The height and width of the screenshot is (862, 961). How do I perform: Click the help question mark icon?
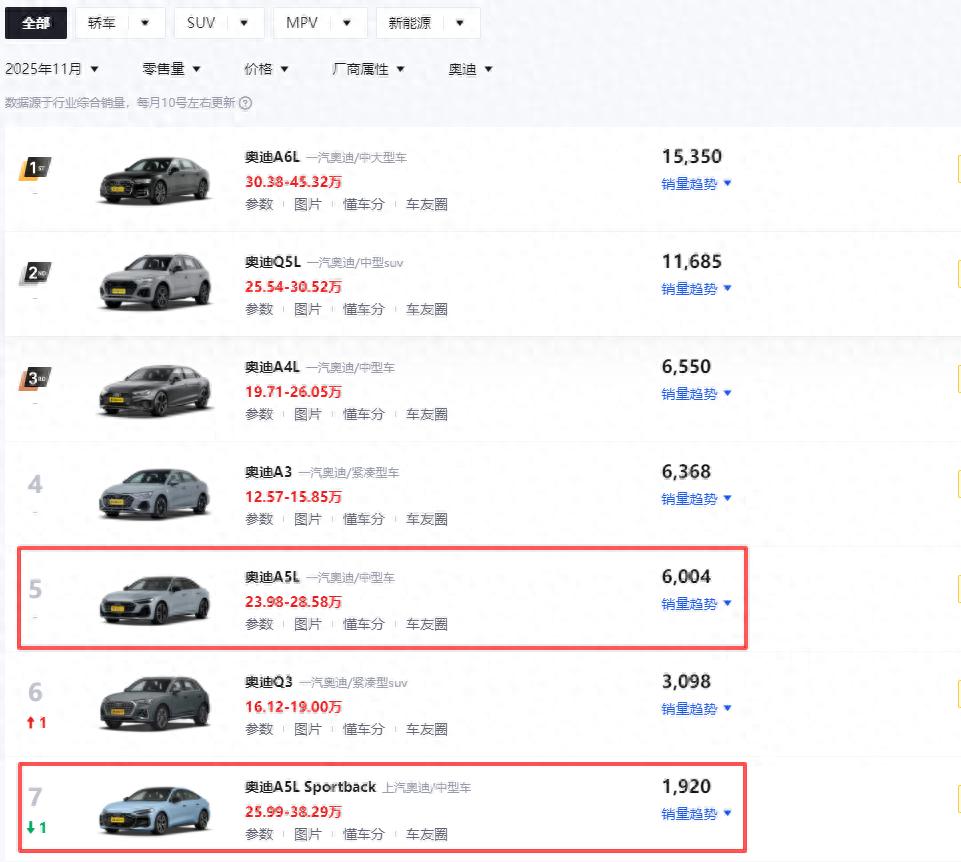[x=245, y=103]
